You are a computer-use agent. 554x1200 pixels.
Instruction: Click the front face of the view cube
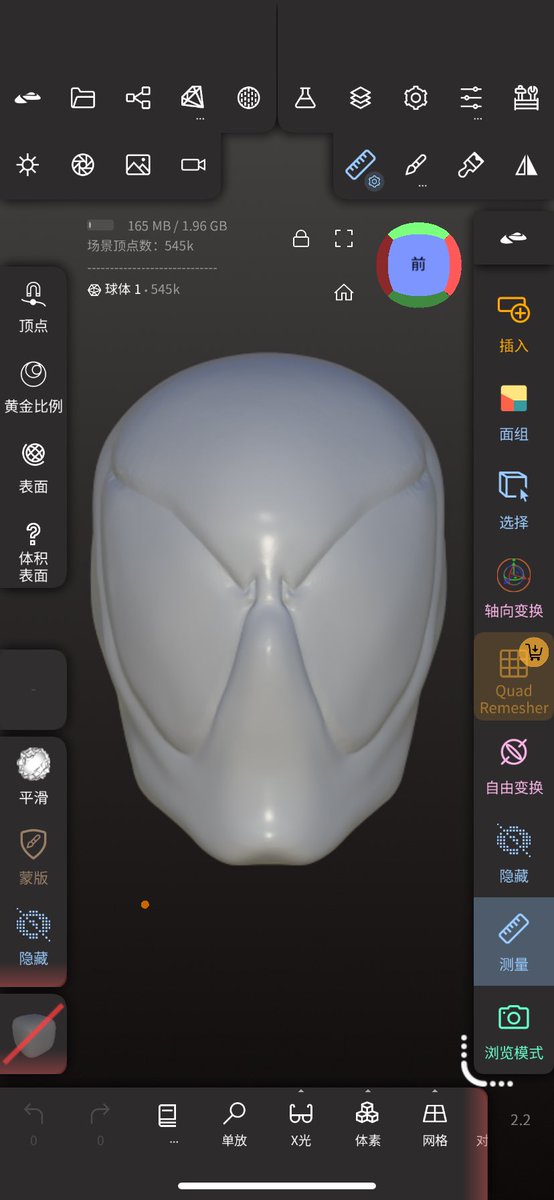point(418,264)
